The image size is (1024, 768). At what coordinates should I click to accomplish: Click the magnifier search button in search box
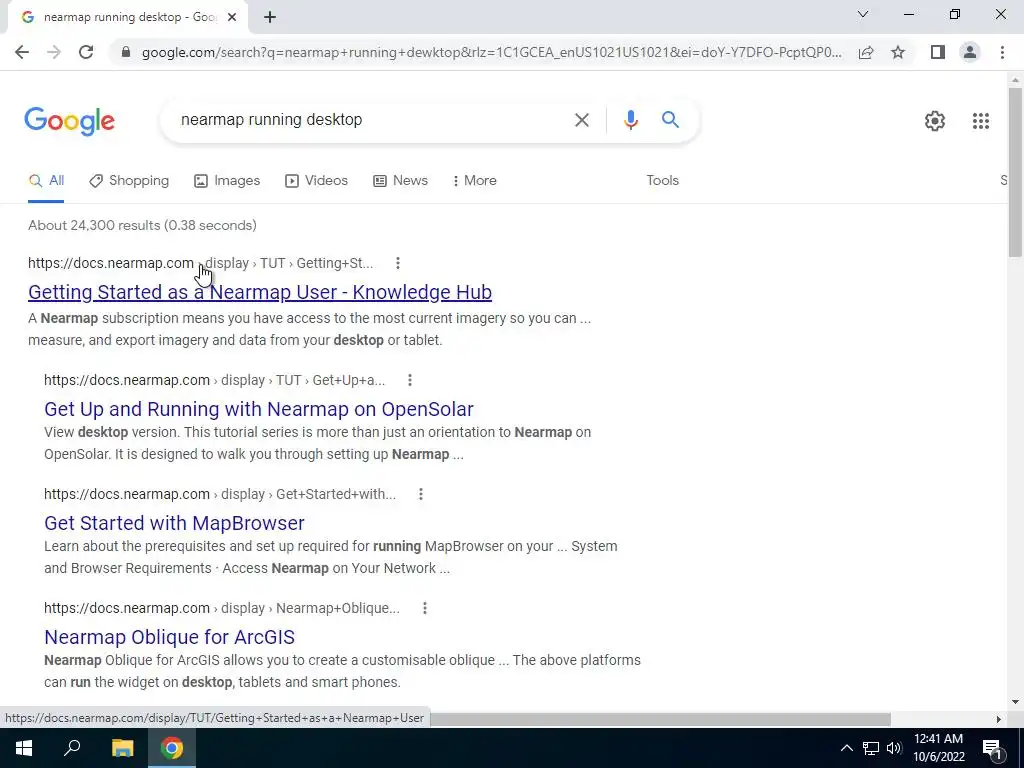[x=670, y=120]
